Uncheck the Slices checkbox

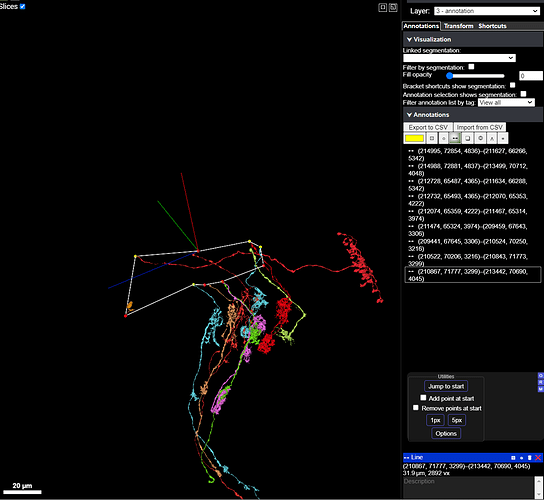click(23, 6)
